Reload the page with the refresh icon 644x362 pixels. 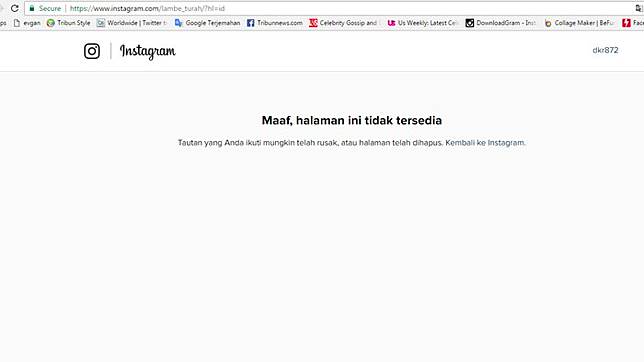point(15,8)
